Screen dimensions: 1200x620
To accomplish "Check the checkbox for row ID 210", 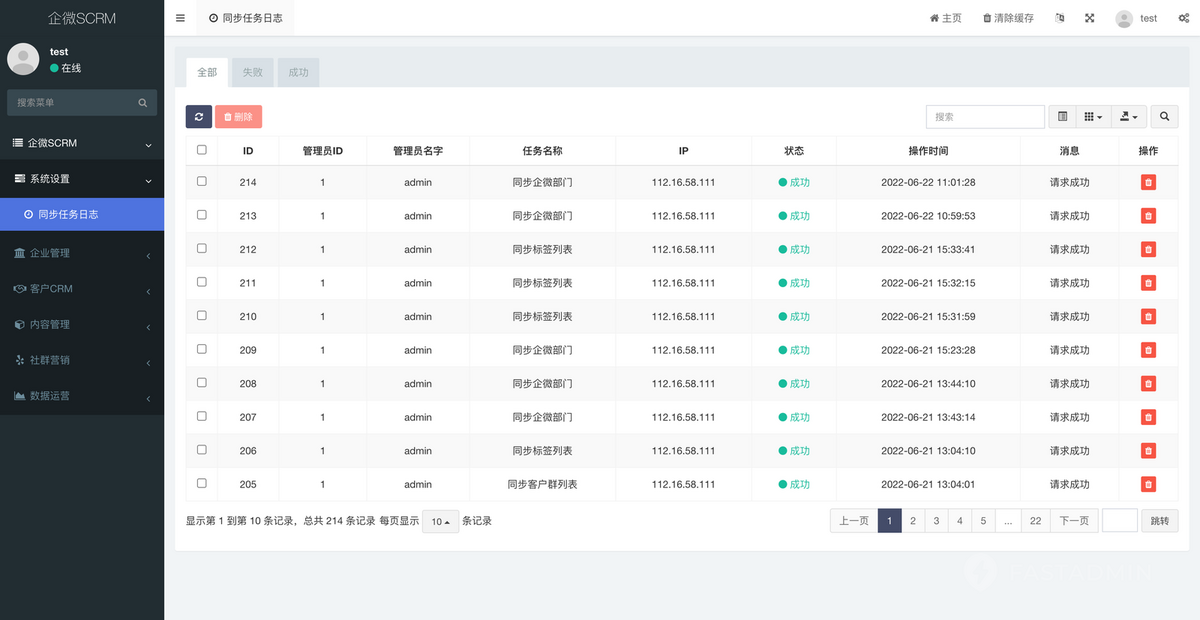I will point(201,316).
